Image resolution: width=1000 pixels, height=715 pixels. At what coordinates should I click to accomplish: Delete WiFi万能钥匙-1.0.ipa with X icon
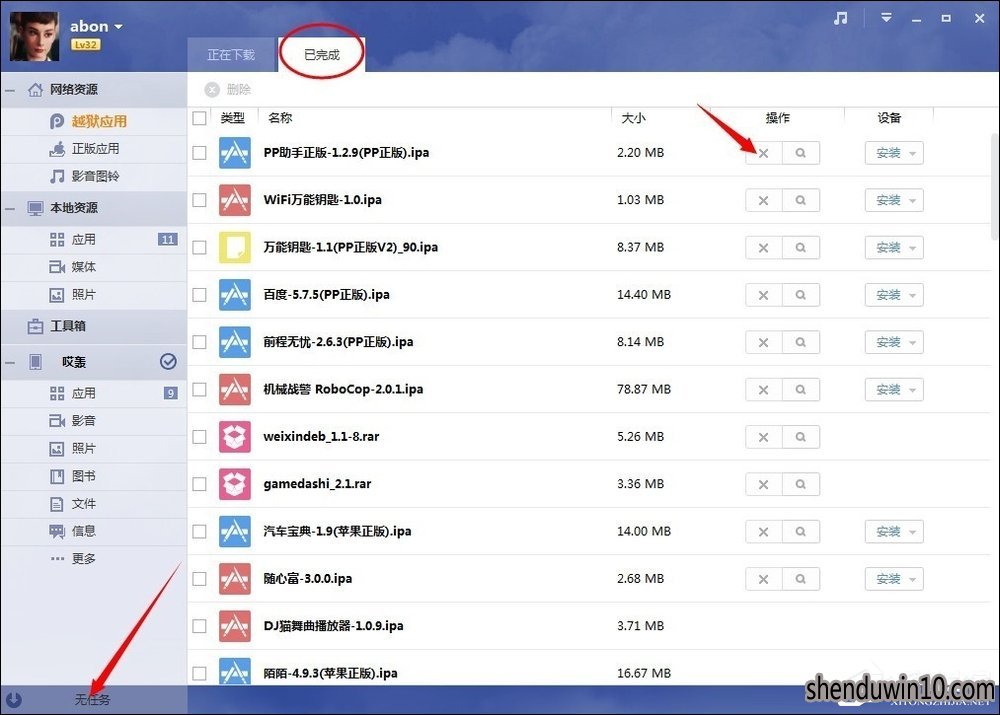(763, 200)
